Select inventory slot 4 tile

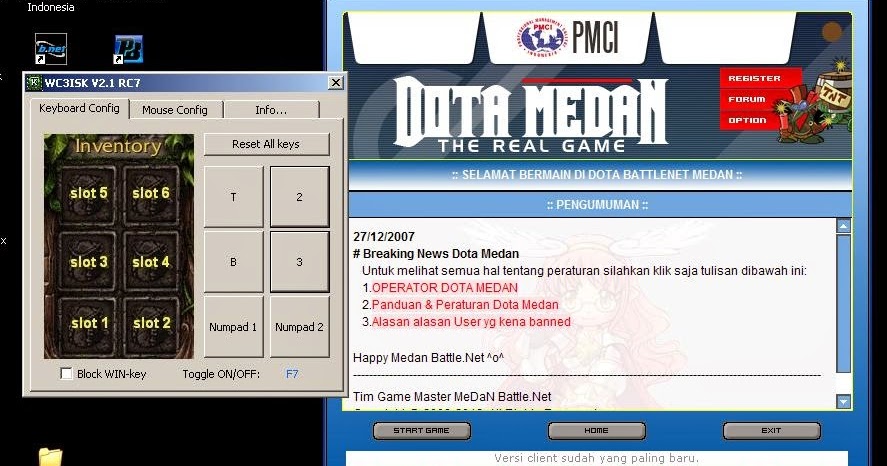(x=150, y=261)
